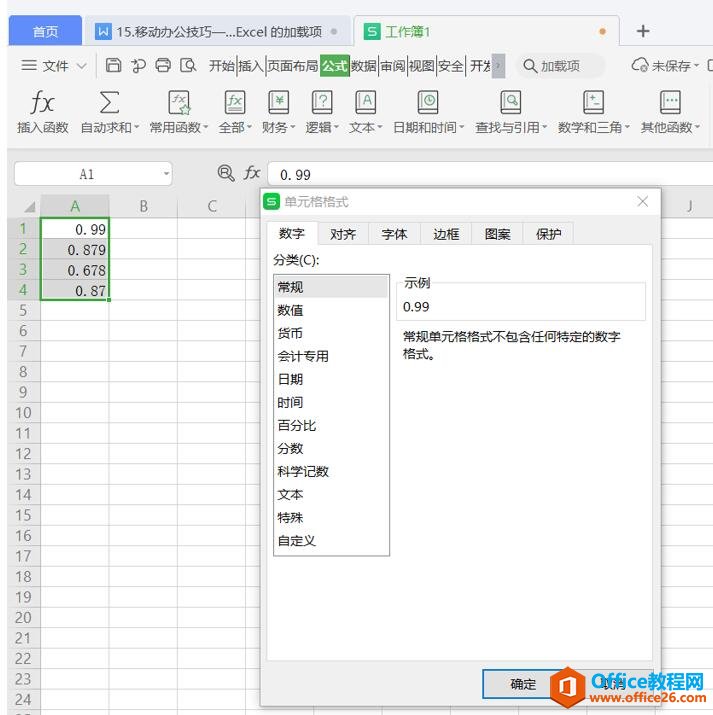This screenshot has width=713, height=715.
Task: Open Lookup and Reference (查找与引用) icon
Action: coord(511,102)
